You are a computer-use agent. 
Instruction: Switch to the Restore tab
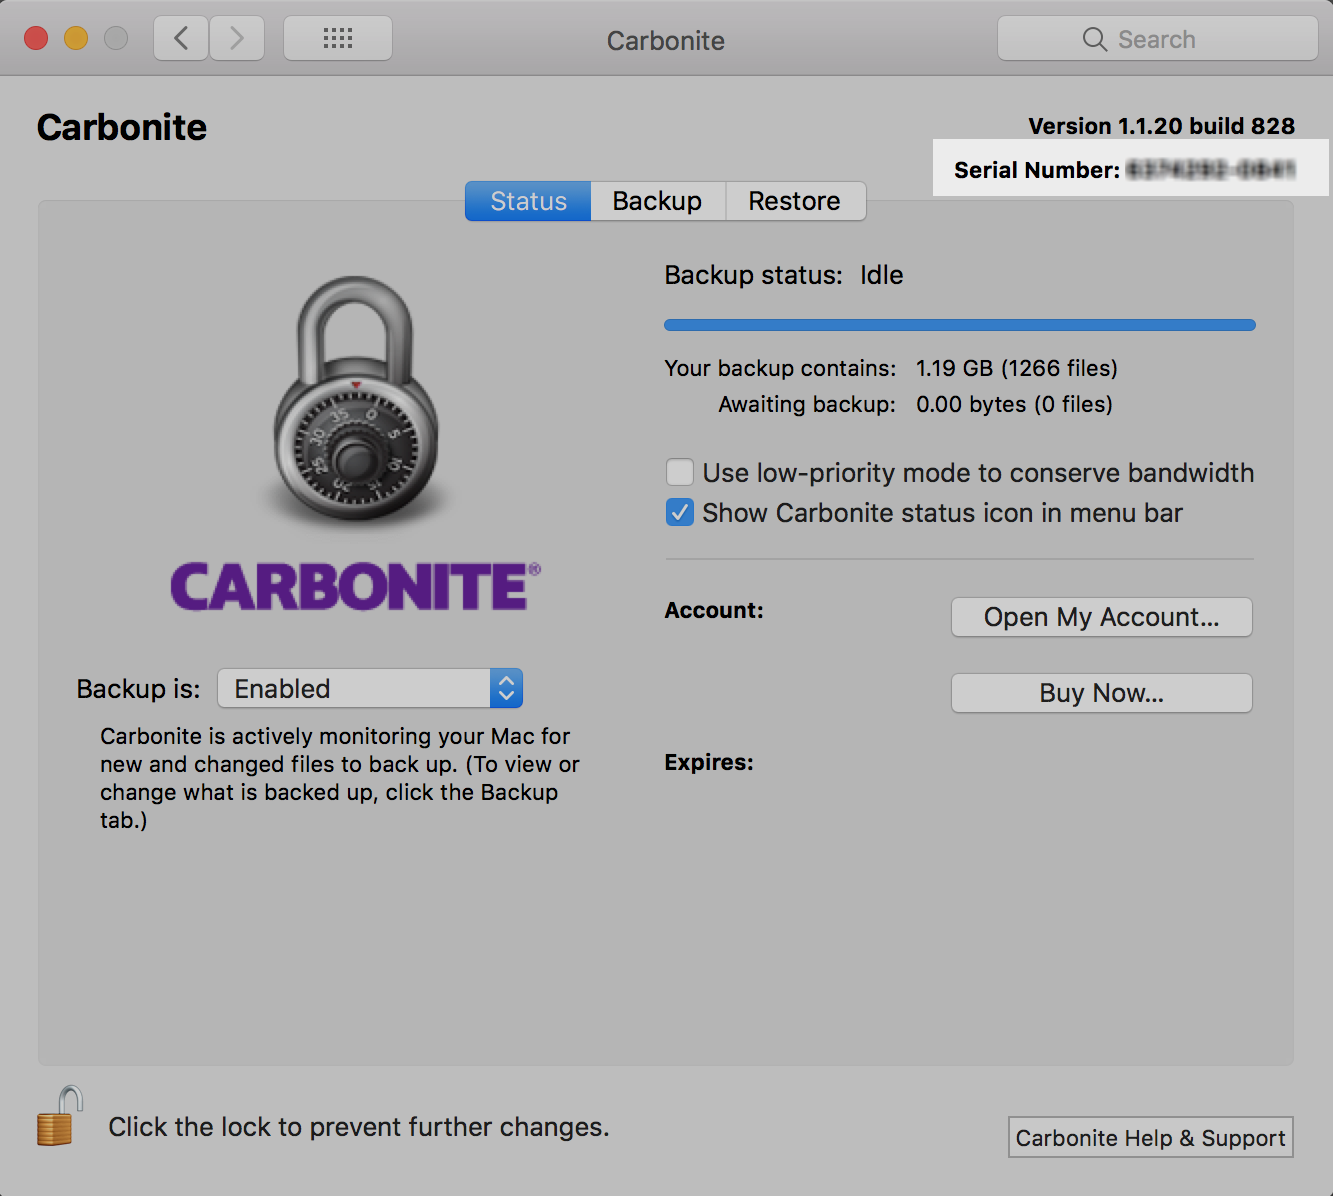794,201
